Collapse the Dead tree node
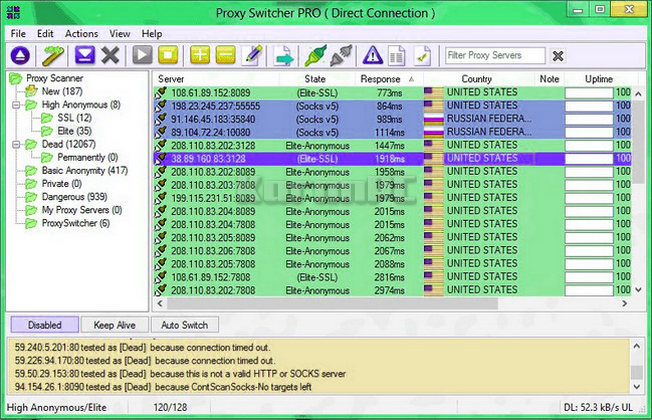 [x=16, y=144]
